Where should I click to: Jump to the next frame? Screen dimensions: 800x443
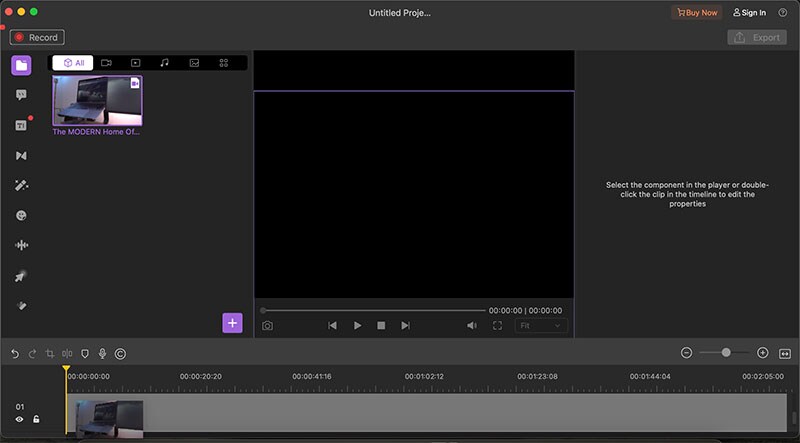coord(406,326)
